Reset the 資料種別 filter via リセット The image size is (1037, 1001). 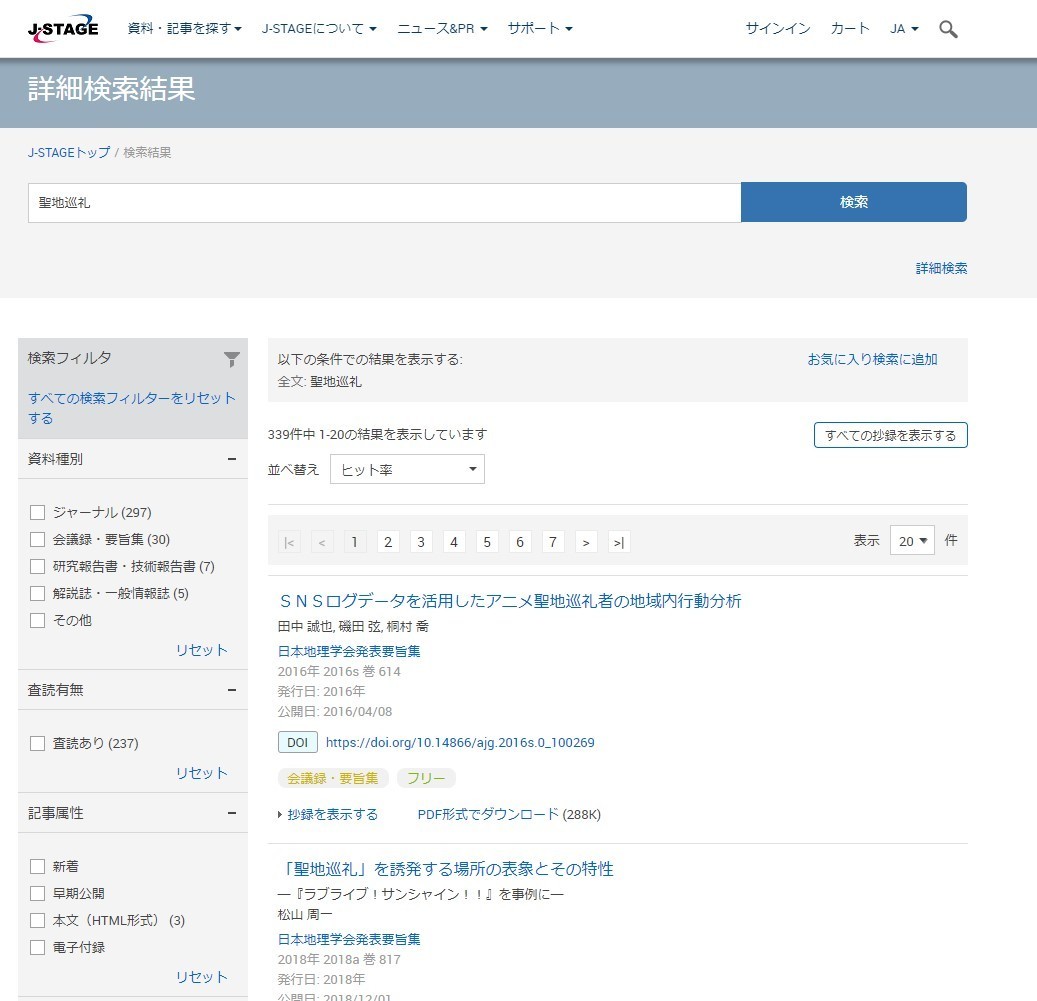(x=201, y=650)
